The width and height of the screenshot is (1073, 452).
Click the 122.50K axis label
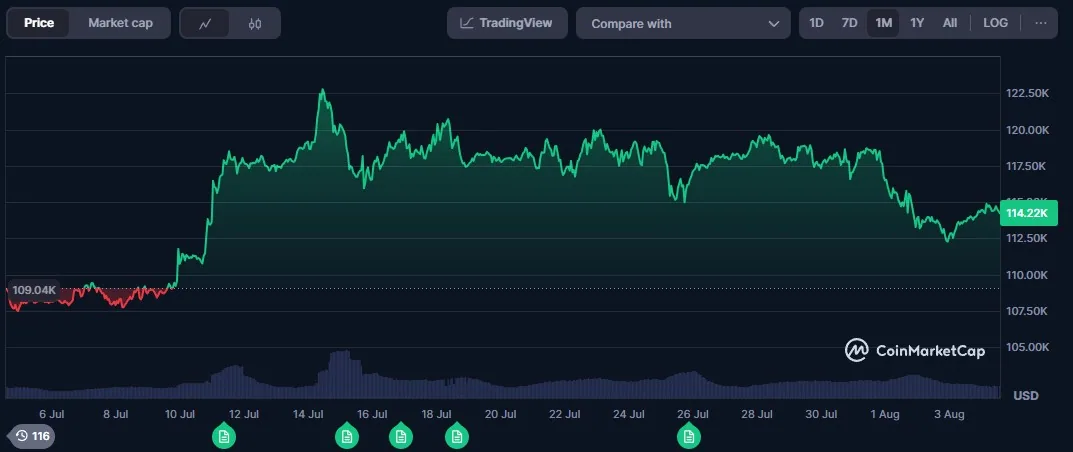[x=1027, y=93]
